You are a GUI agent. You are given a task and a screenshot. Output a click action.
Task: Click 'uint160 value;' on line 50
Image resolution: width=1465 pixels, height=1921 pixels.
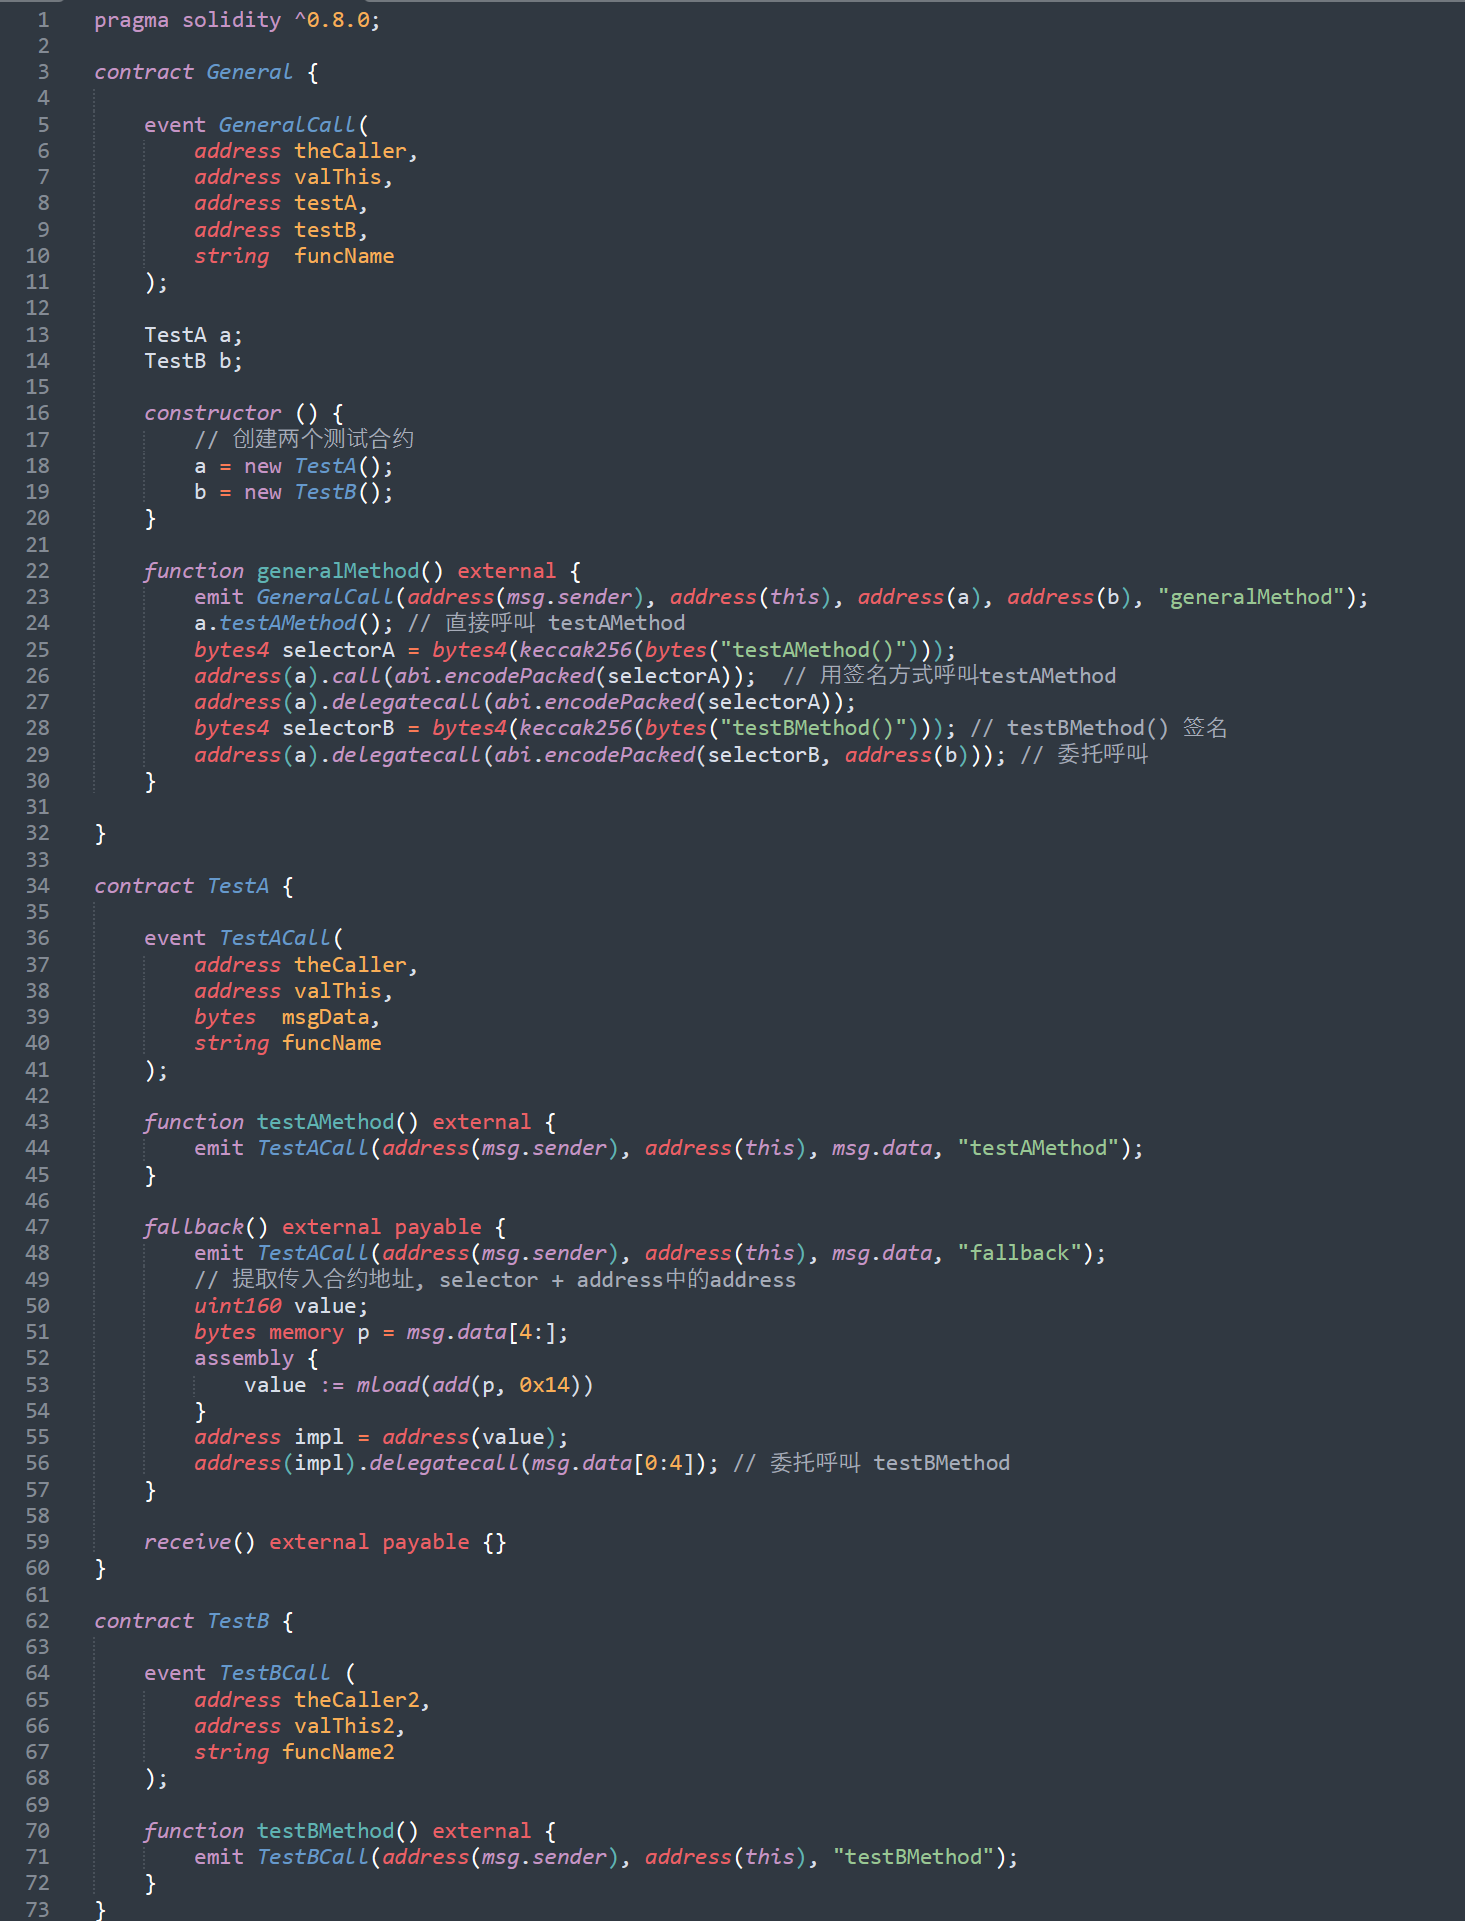pos(282,1306)
